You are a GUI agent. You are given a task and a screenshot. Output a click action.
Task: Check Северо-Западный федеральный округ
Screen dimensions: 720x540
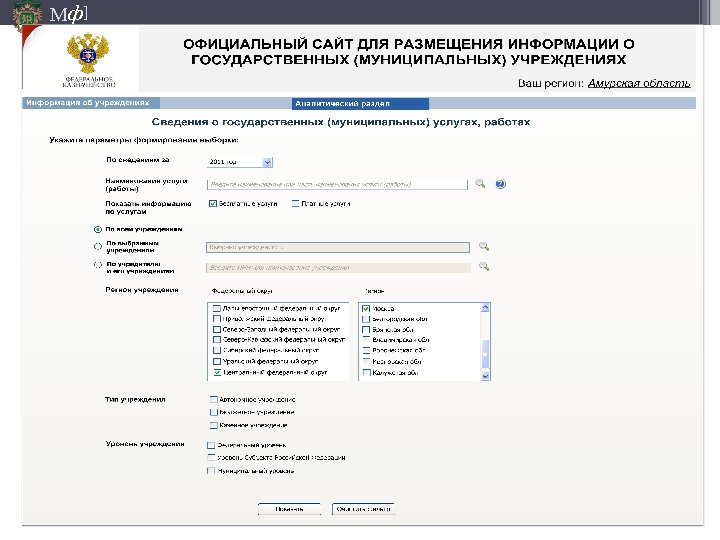[217, 329]
